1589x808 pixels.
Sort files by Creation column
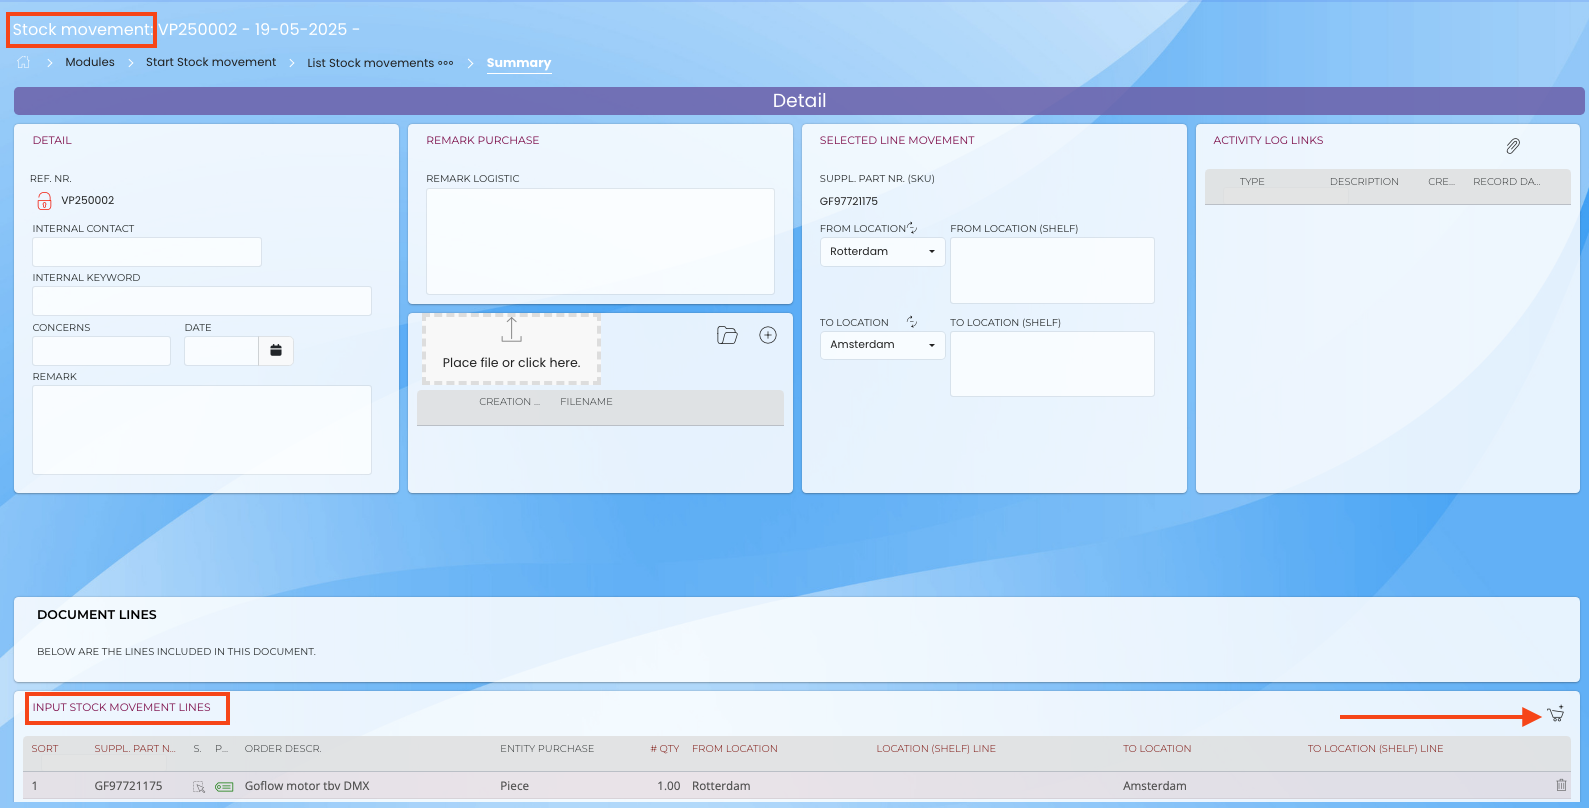[509, 402]
